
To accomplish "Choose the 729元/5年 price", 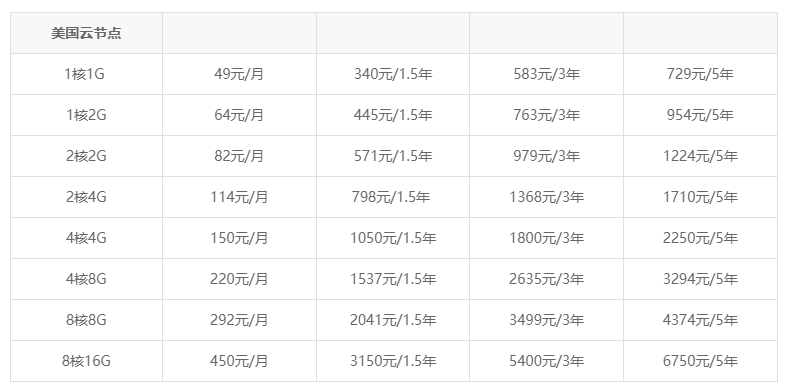I will click(x=700, y=74).
